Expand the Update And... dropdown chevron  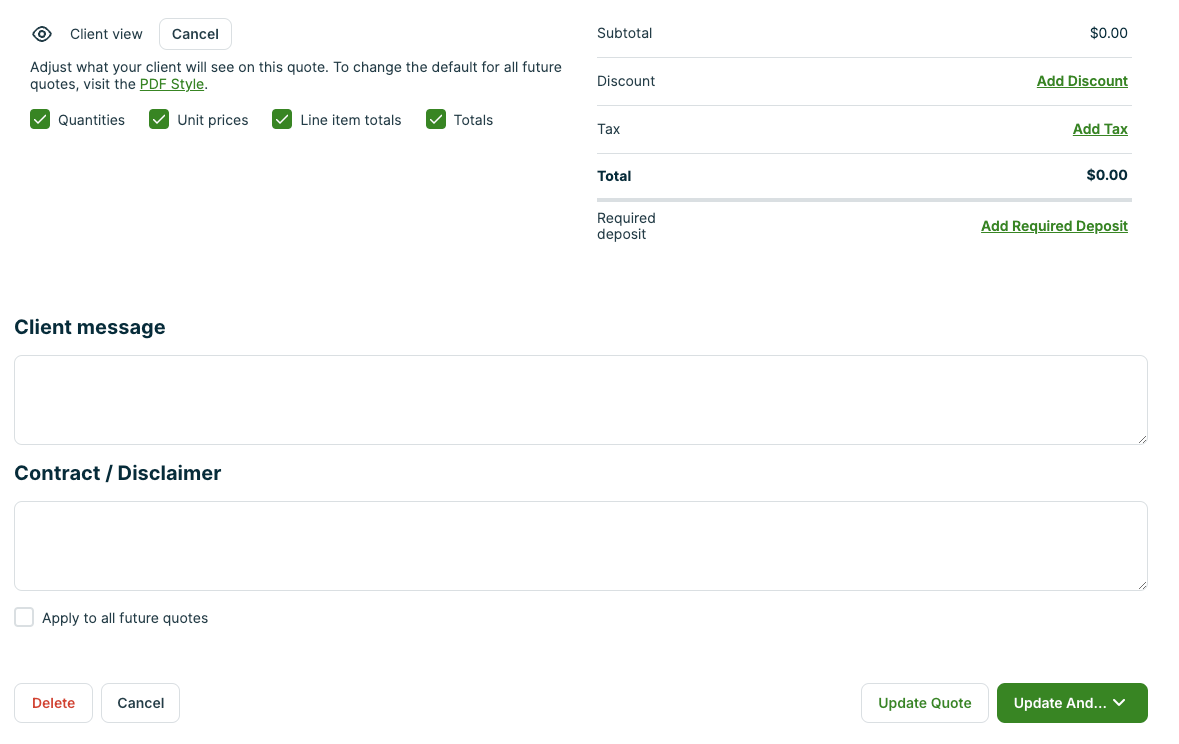pos(1120,703)
